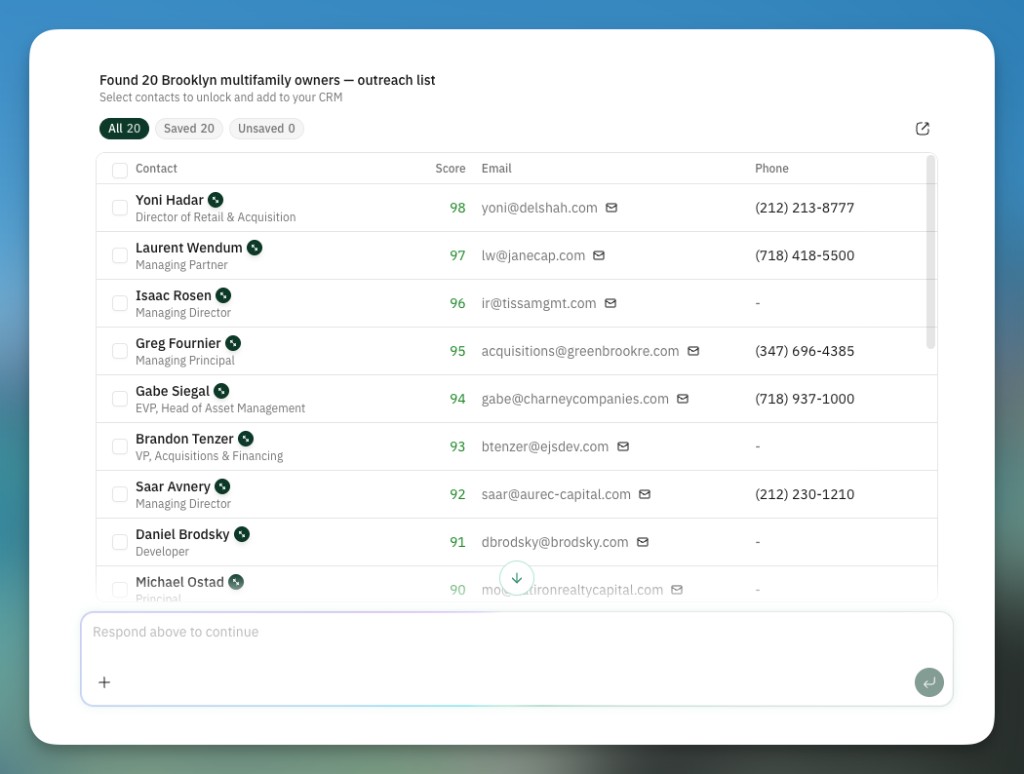Click mail icon next to lw@janecap.com
This screenshot has height=774, width=1024.
tap(599, 255)
